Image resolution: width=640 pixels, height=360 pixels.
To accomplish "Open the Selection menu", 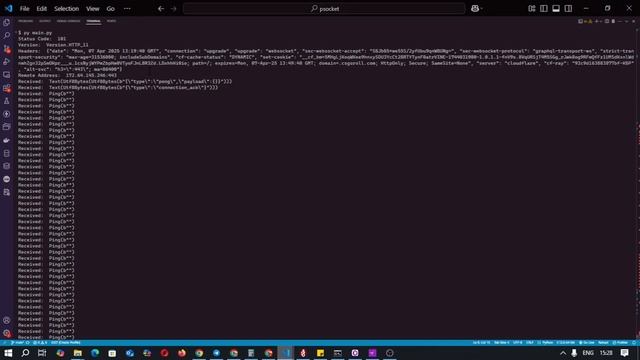I will (67, 9).
